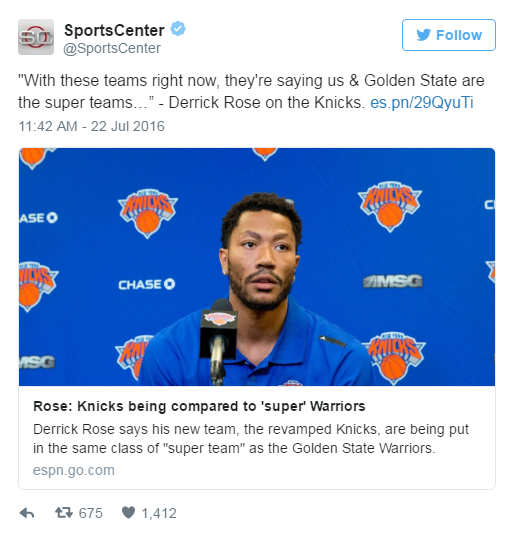The image size is (514, 535).
Task: Click the retweet icon
Action: coord(64,512)
